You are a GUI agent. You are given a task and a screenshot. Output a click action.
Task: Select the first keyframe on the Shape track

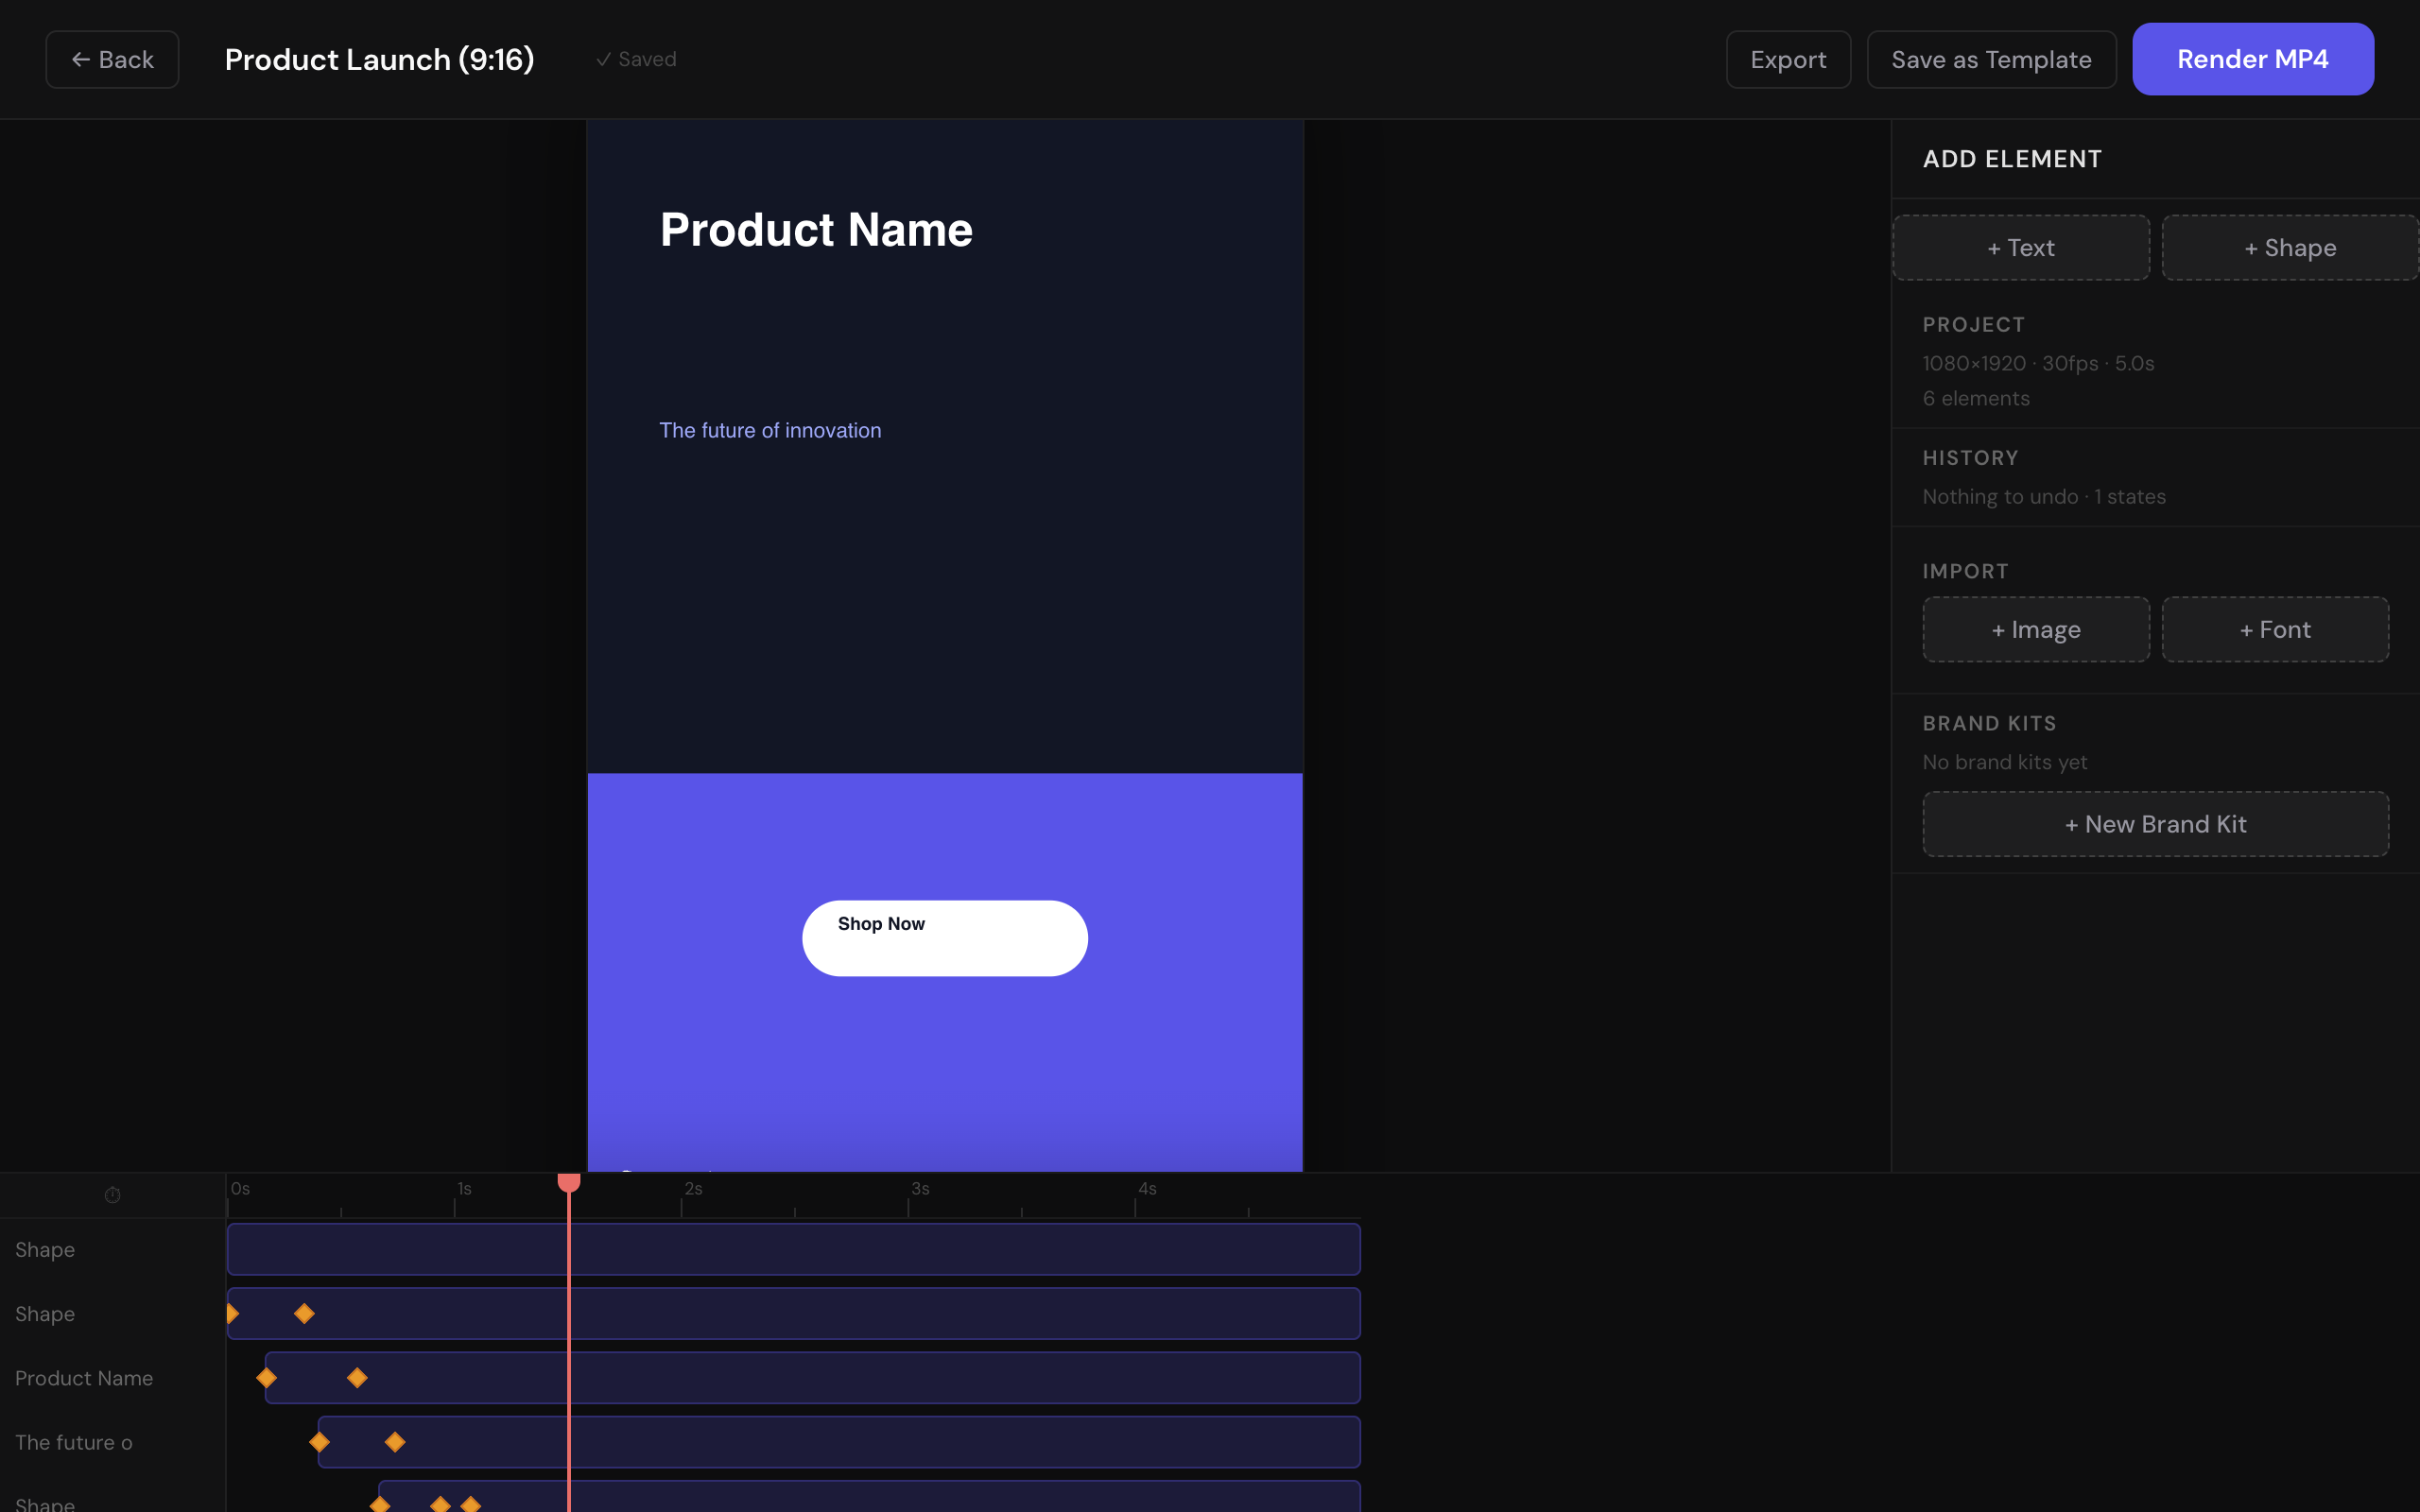pyautogui.click(x=232, y=1313)
